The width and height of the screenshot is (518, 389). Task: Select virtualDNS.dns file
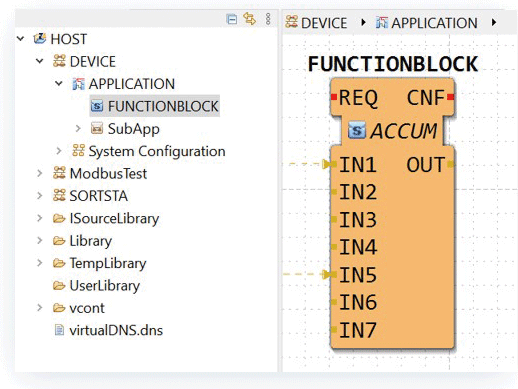click(116, 330)
